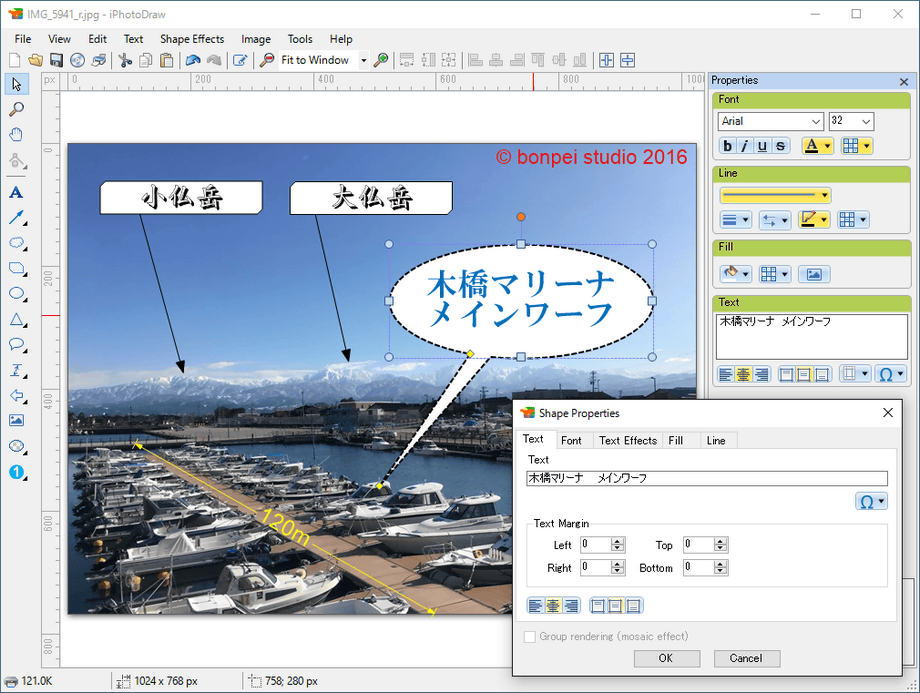
Task: Open the Arial font family dropdown
Action: point(816,121)
